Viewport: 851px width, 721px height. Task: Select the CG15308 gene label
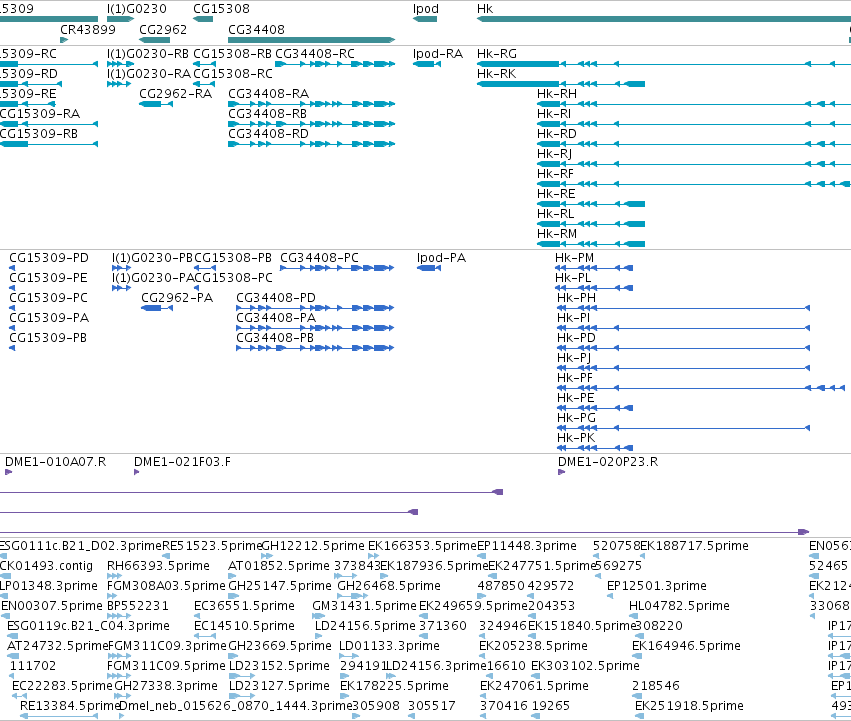click(221, 9)
